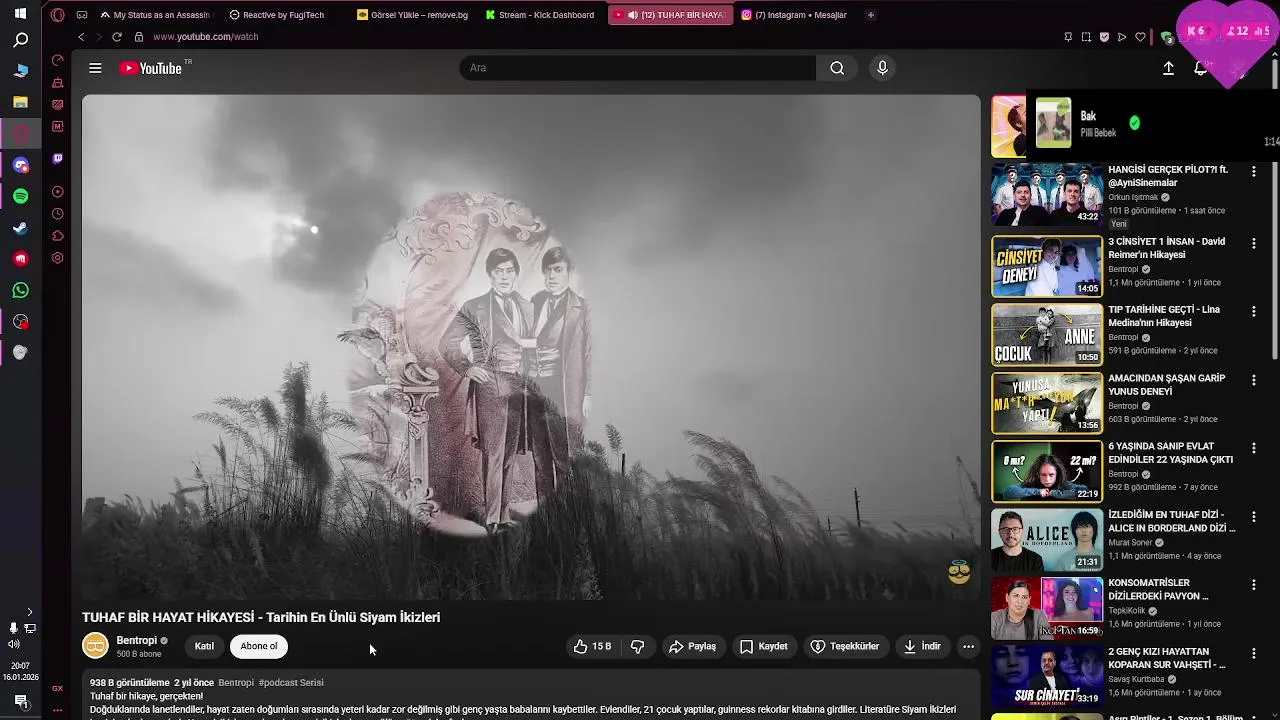Open a new browser tab
Viewport: 1280px width, 720px height.
[x=870, y=15]
